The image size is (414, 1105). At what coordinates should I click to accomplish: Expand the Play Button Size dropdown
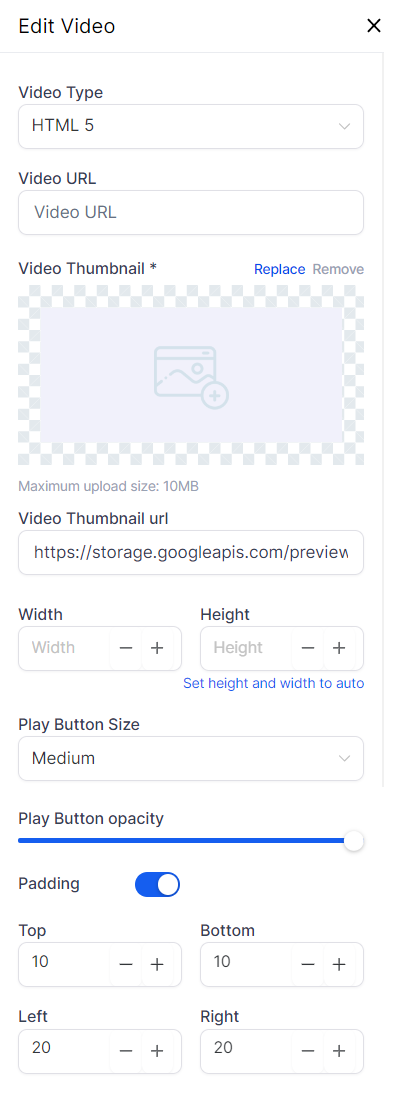tap(191, 759)
